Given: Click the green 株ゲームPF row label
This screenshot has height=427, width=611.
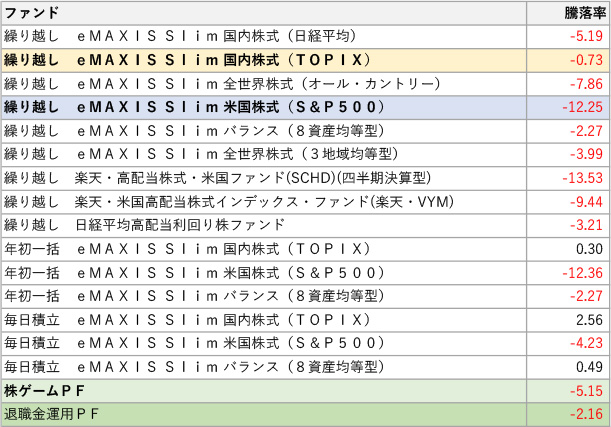Looking at the screenshot, I should click(x=51, y=390).
